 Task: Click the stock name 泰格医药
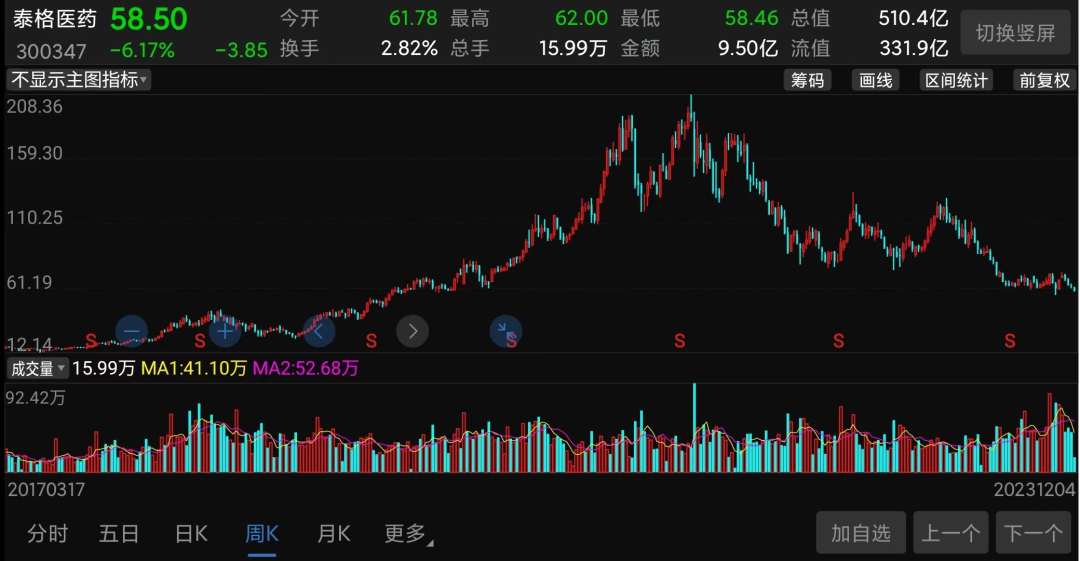tap(55, 19)
